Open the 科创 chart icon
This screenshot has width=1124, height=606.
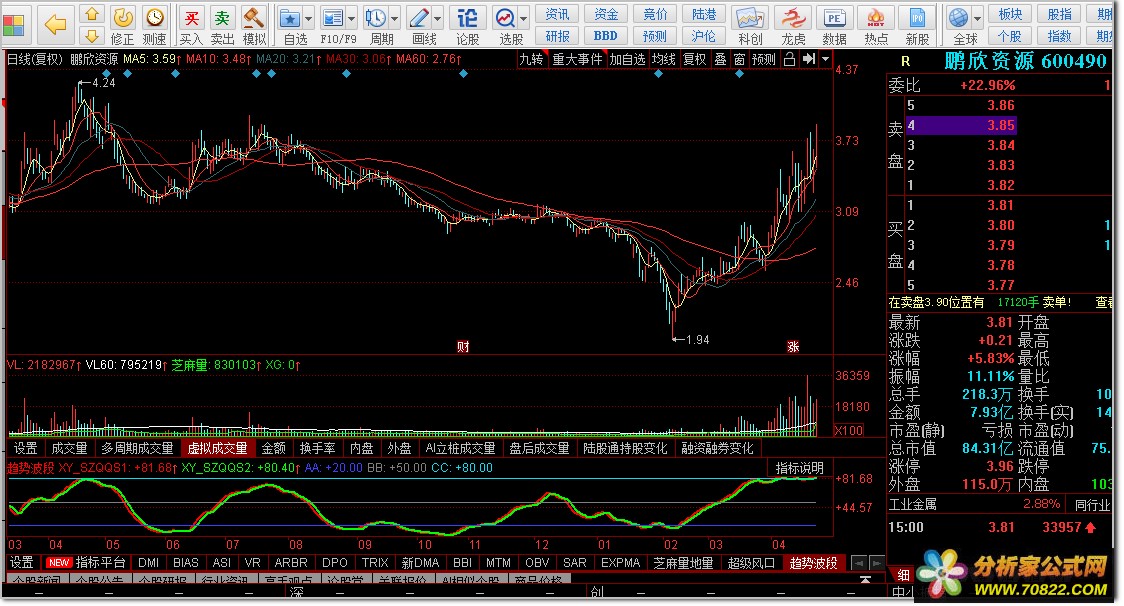click(749, 18)
